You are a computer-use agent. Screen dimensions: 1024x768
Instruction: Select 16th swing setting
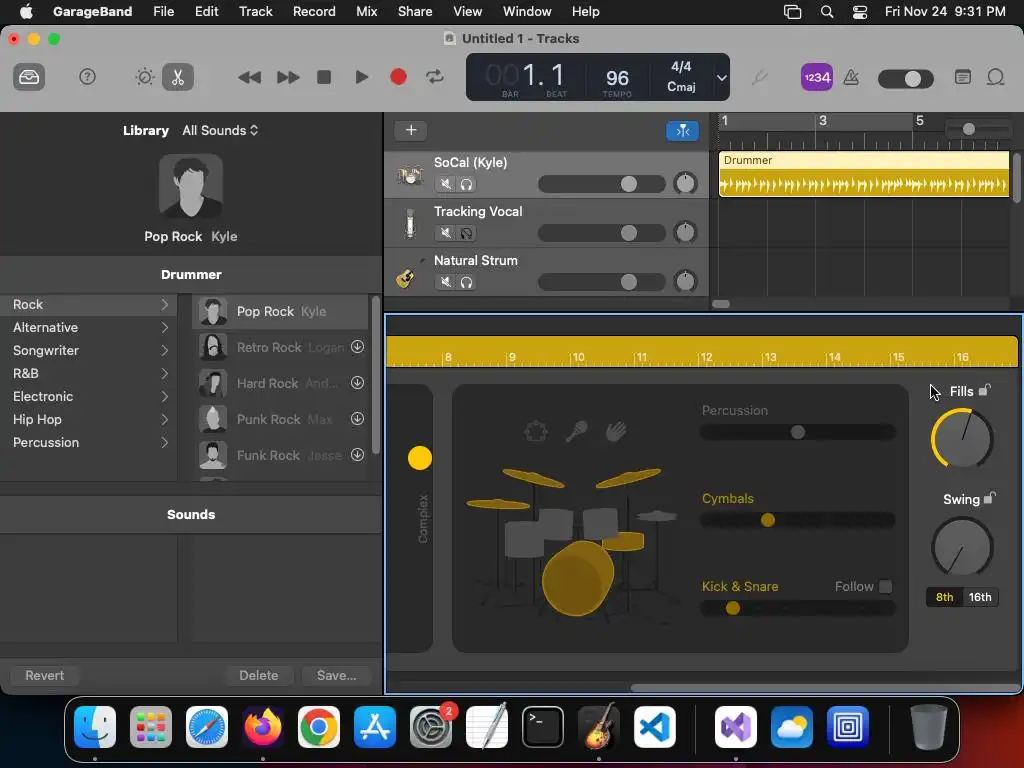click(x=980, y=597)
